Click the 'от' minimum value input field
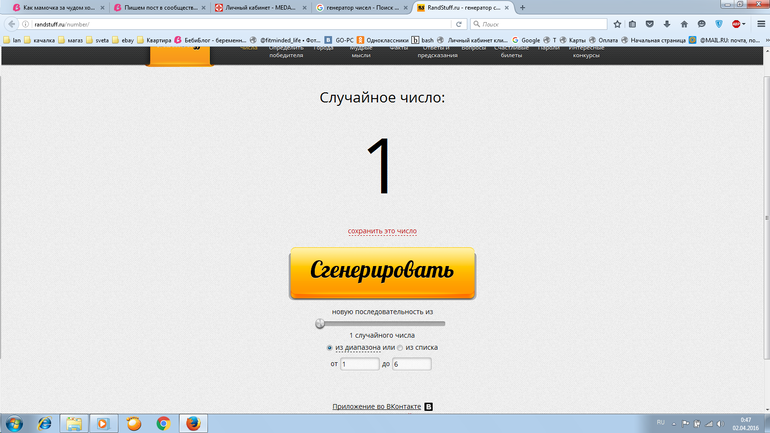This screenshot has width=770, height=433. pyautogui.click(x=359, y=364)
